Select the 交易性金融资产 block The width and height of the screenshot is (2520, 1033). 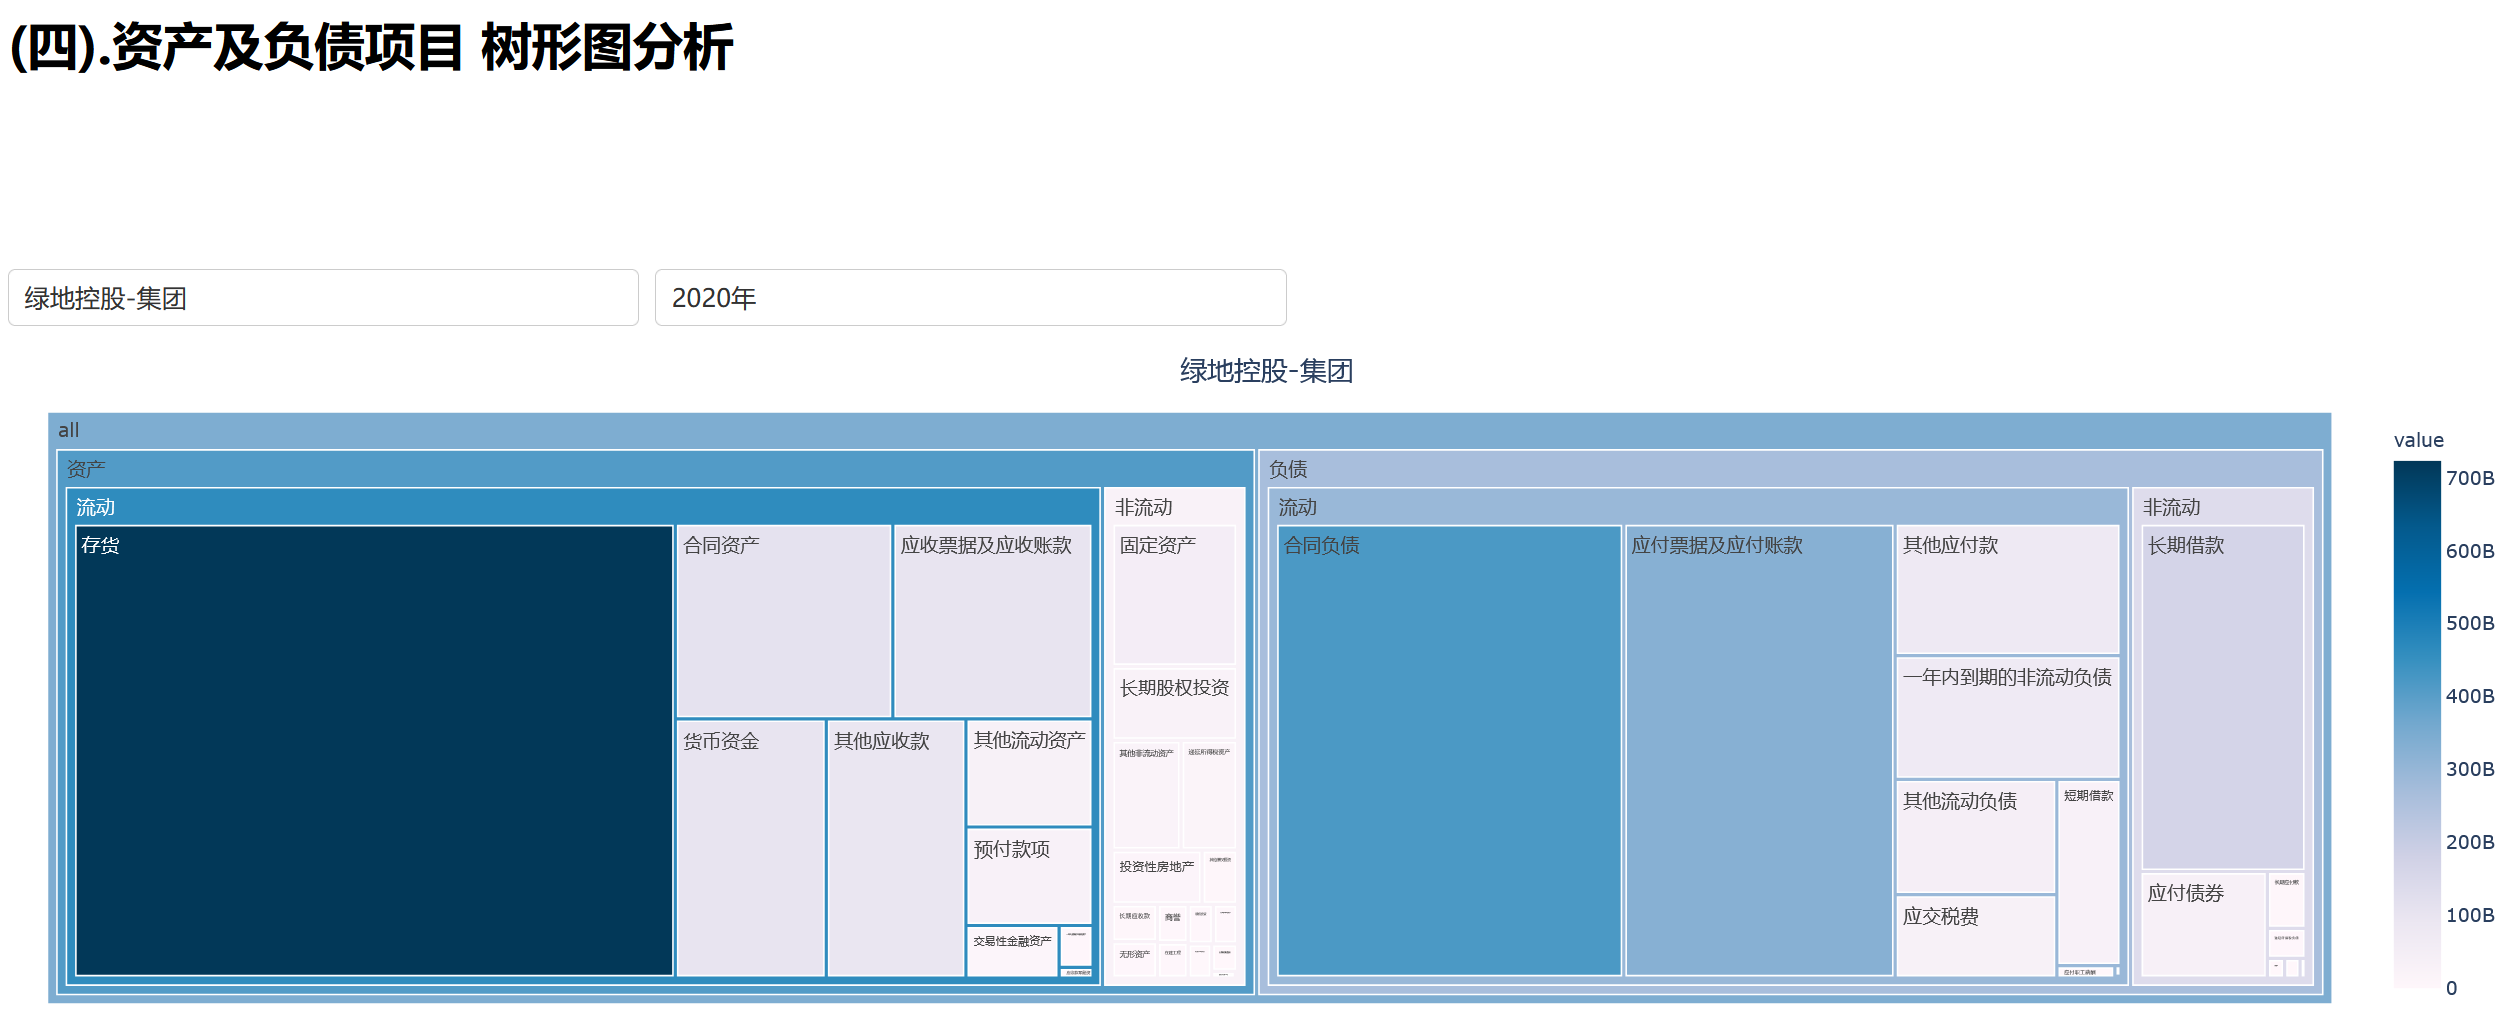(x=1012, y=951)
